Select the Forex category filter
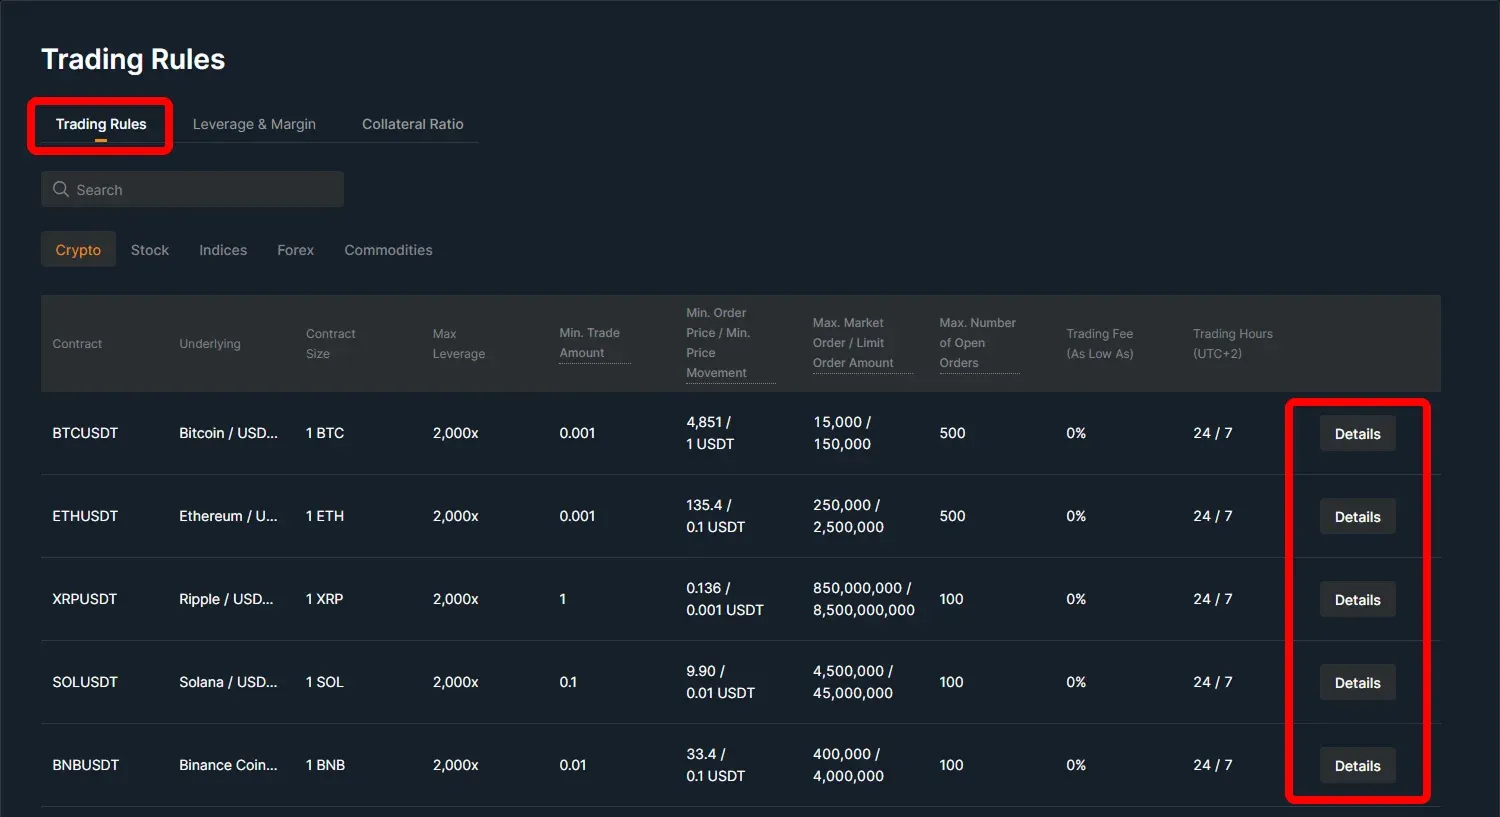 (296, 250)
